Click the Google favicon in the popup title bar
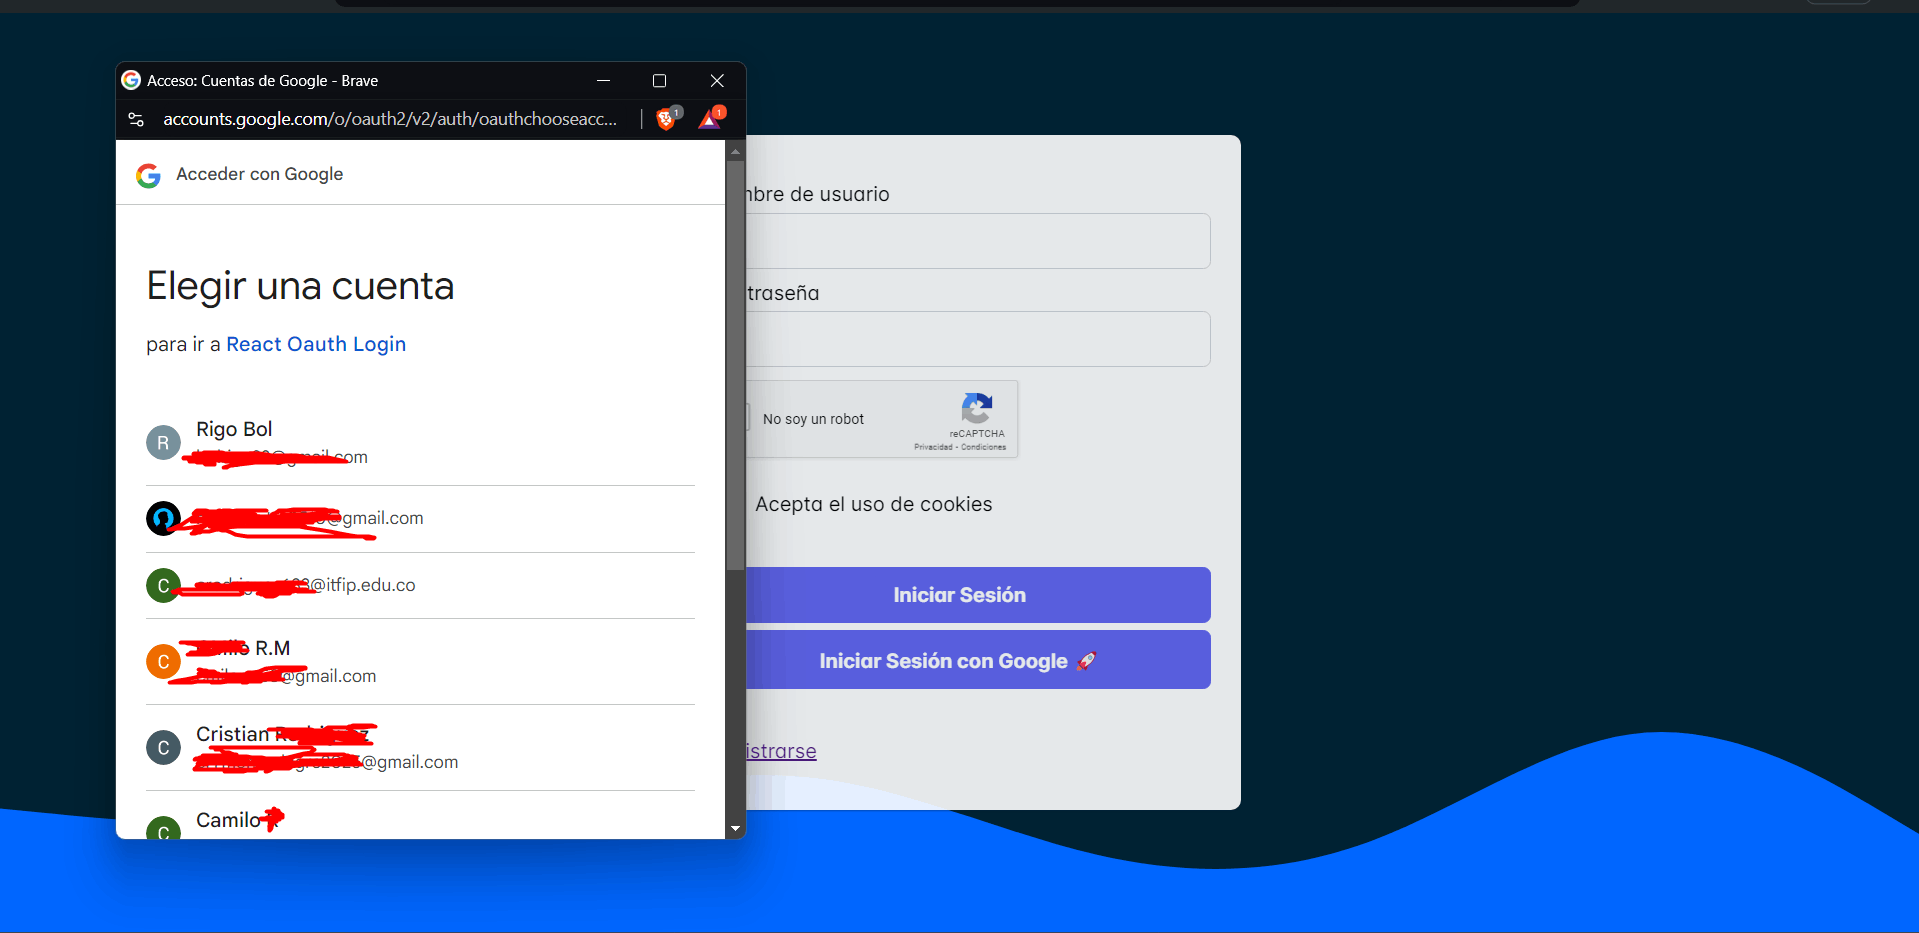 click(131, 80)
